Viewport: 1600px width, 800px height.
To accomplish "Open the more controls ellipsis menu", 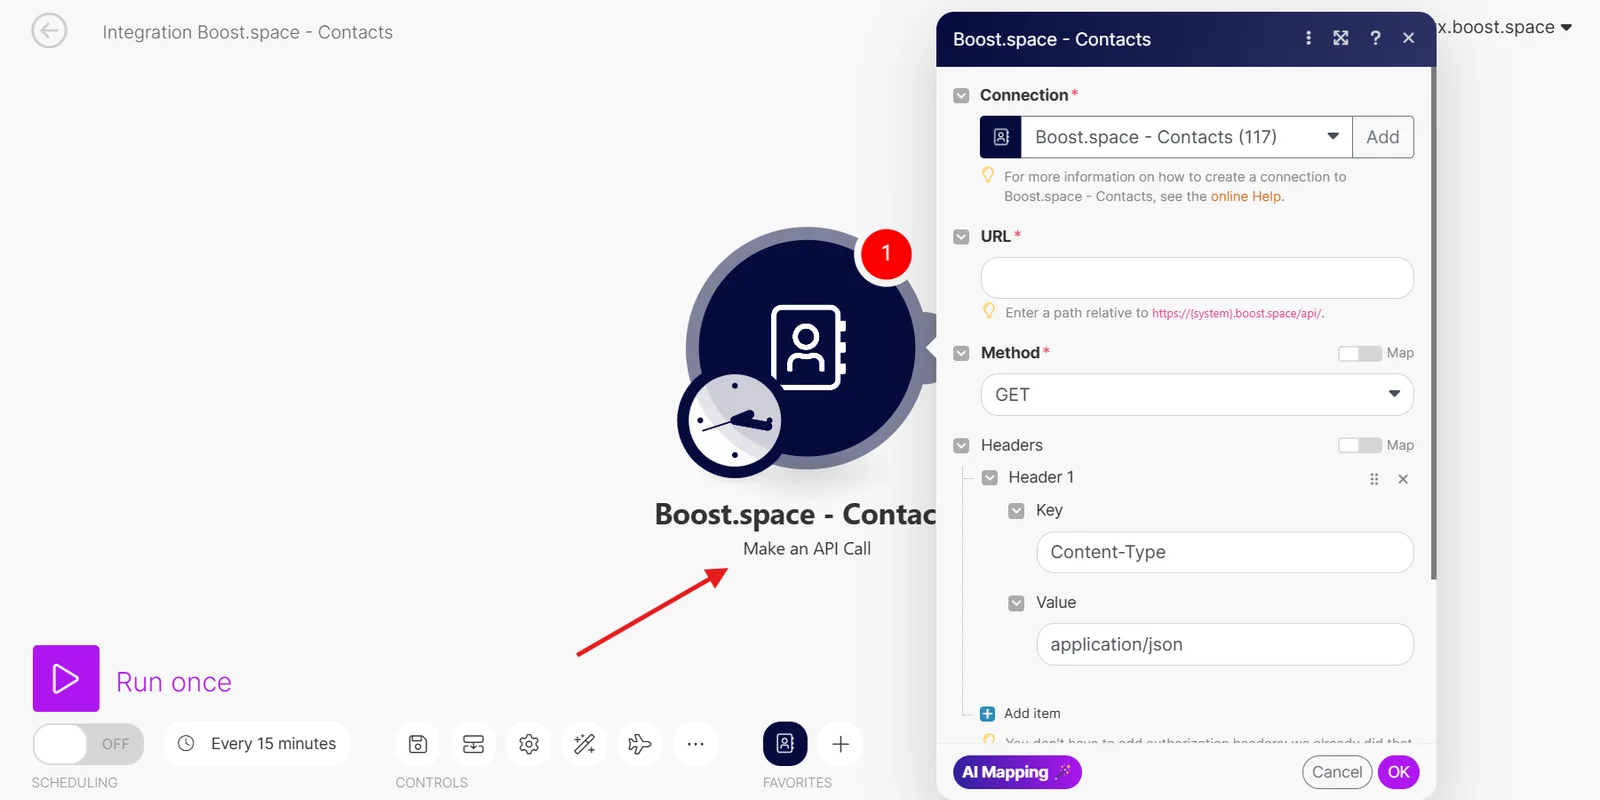I will (x=696, y=744).
